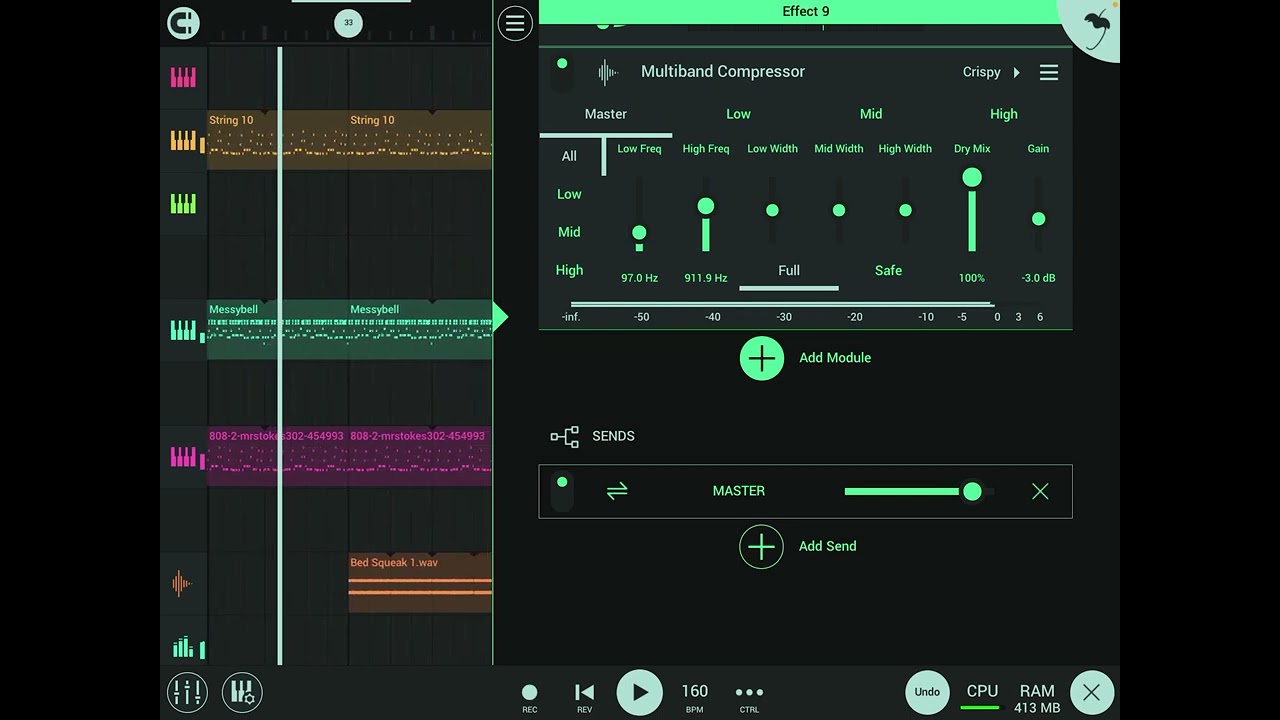The height and width of the screenshot is (720, 1280).
Task: Open the High band tab
Action: coord(1003,114)
